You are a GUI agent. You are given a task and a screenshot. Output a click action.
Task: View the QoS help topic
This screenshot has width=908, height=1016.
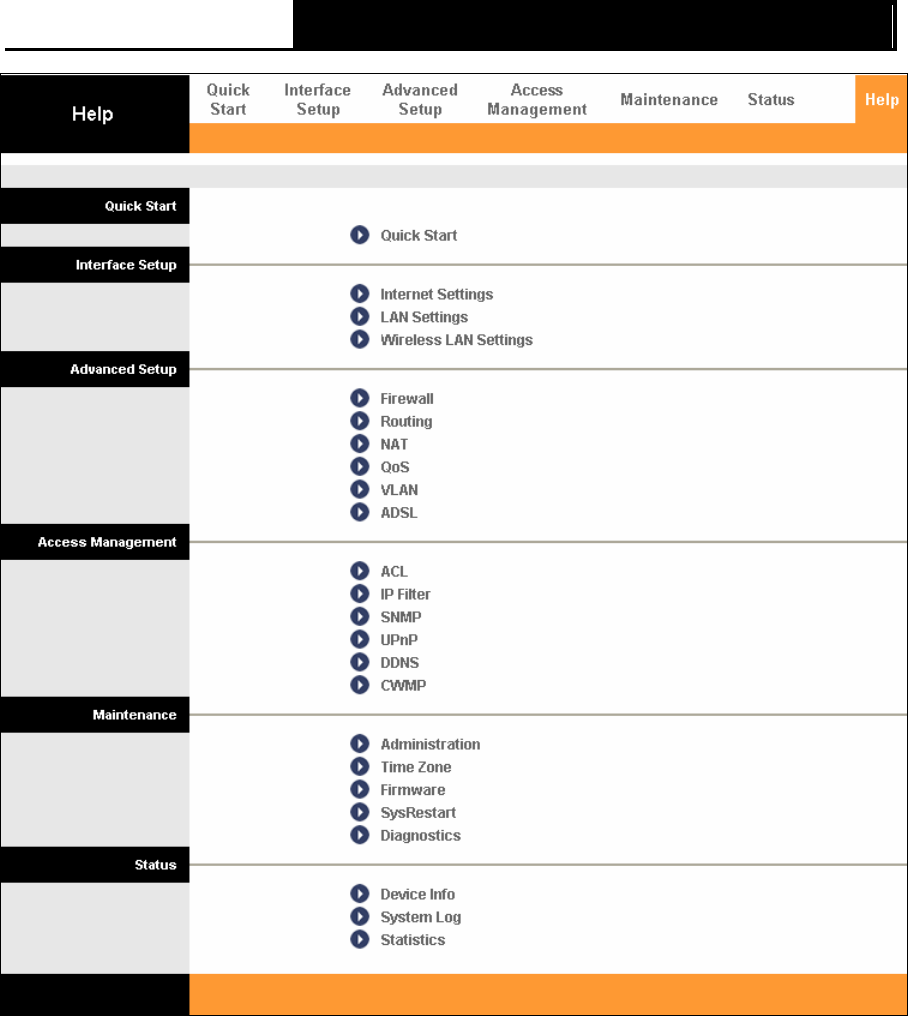pyautogui.click(x=395, y=467)
